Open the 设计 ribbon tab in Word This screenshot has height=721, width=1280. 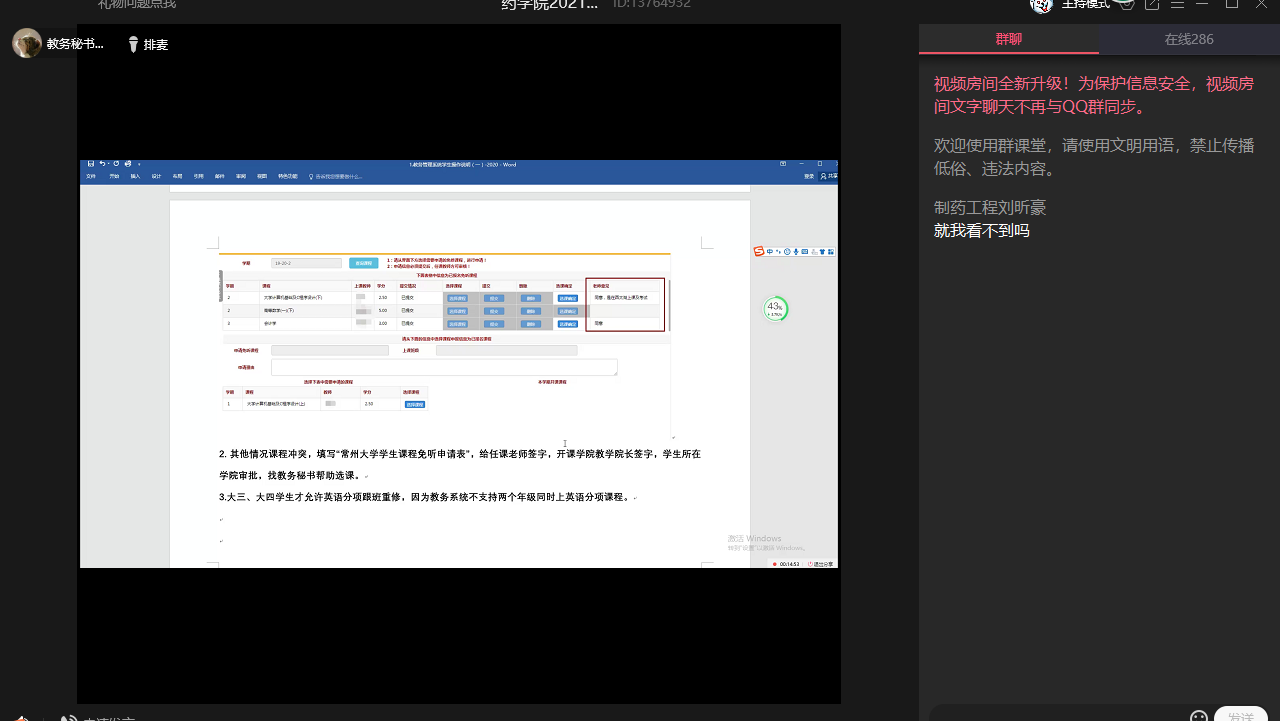pyautogui.click(x=156, y=176)
